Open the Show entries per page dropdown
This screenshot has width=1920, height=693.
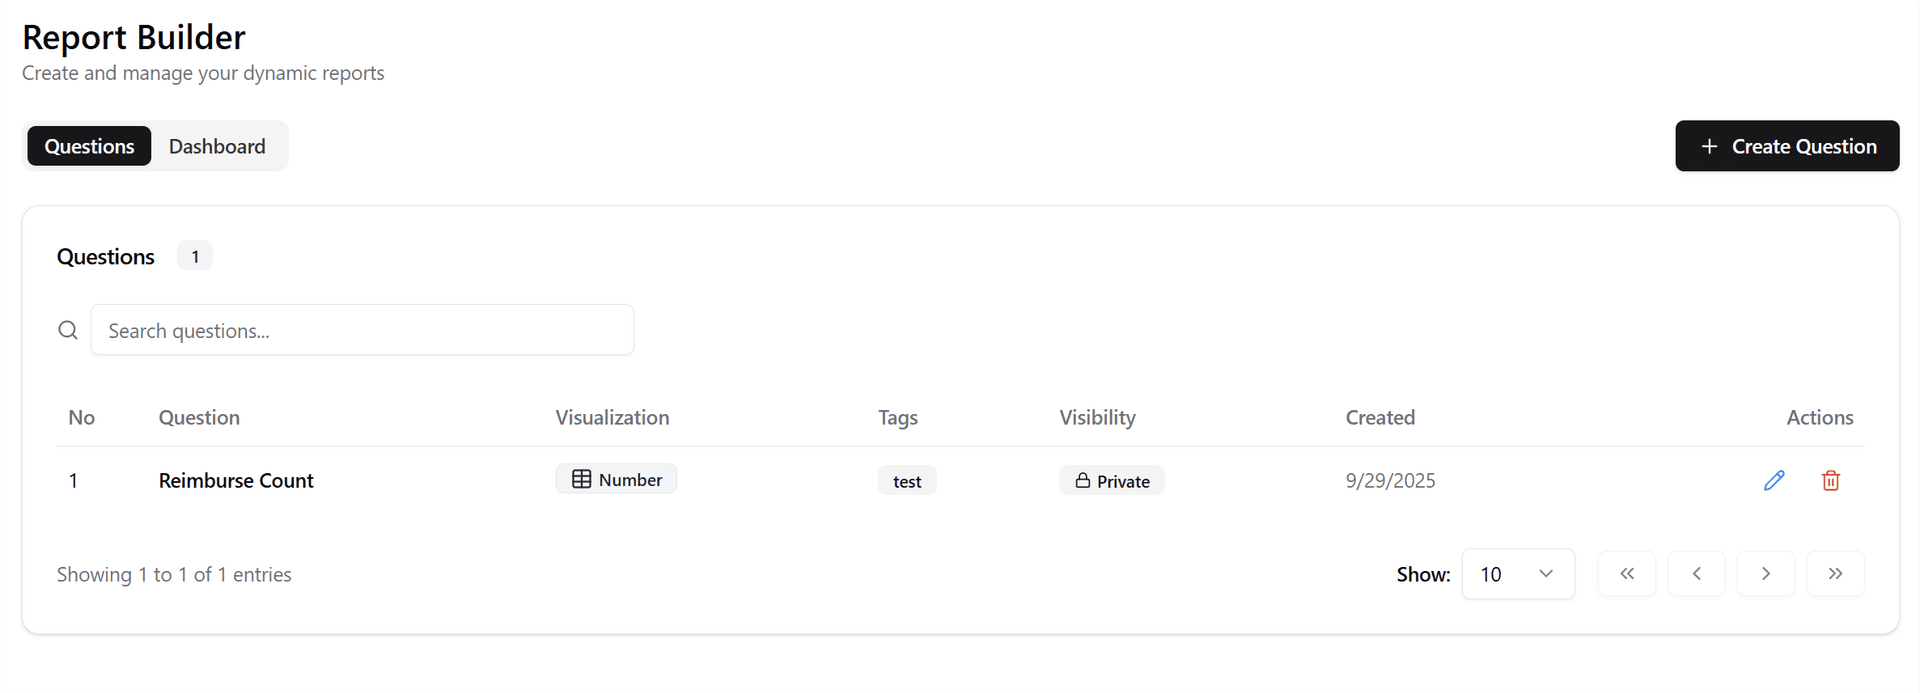(1518, 574)
